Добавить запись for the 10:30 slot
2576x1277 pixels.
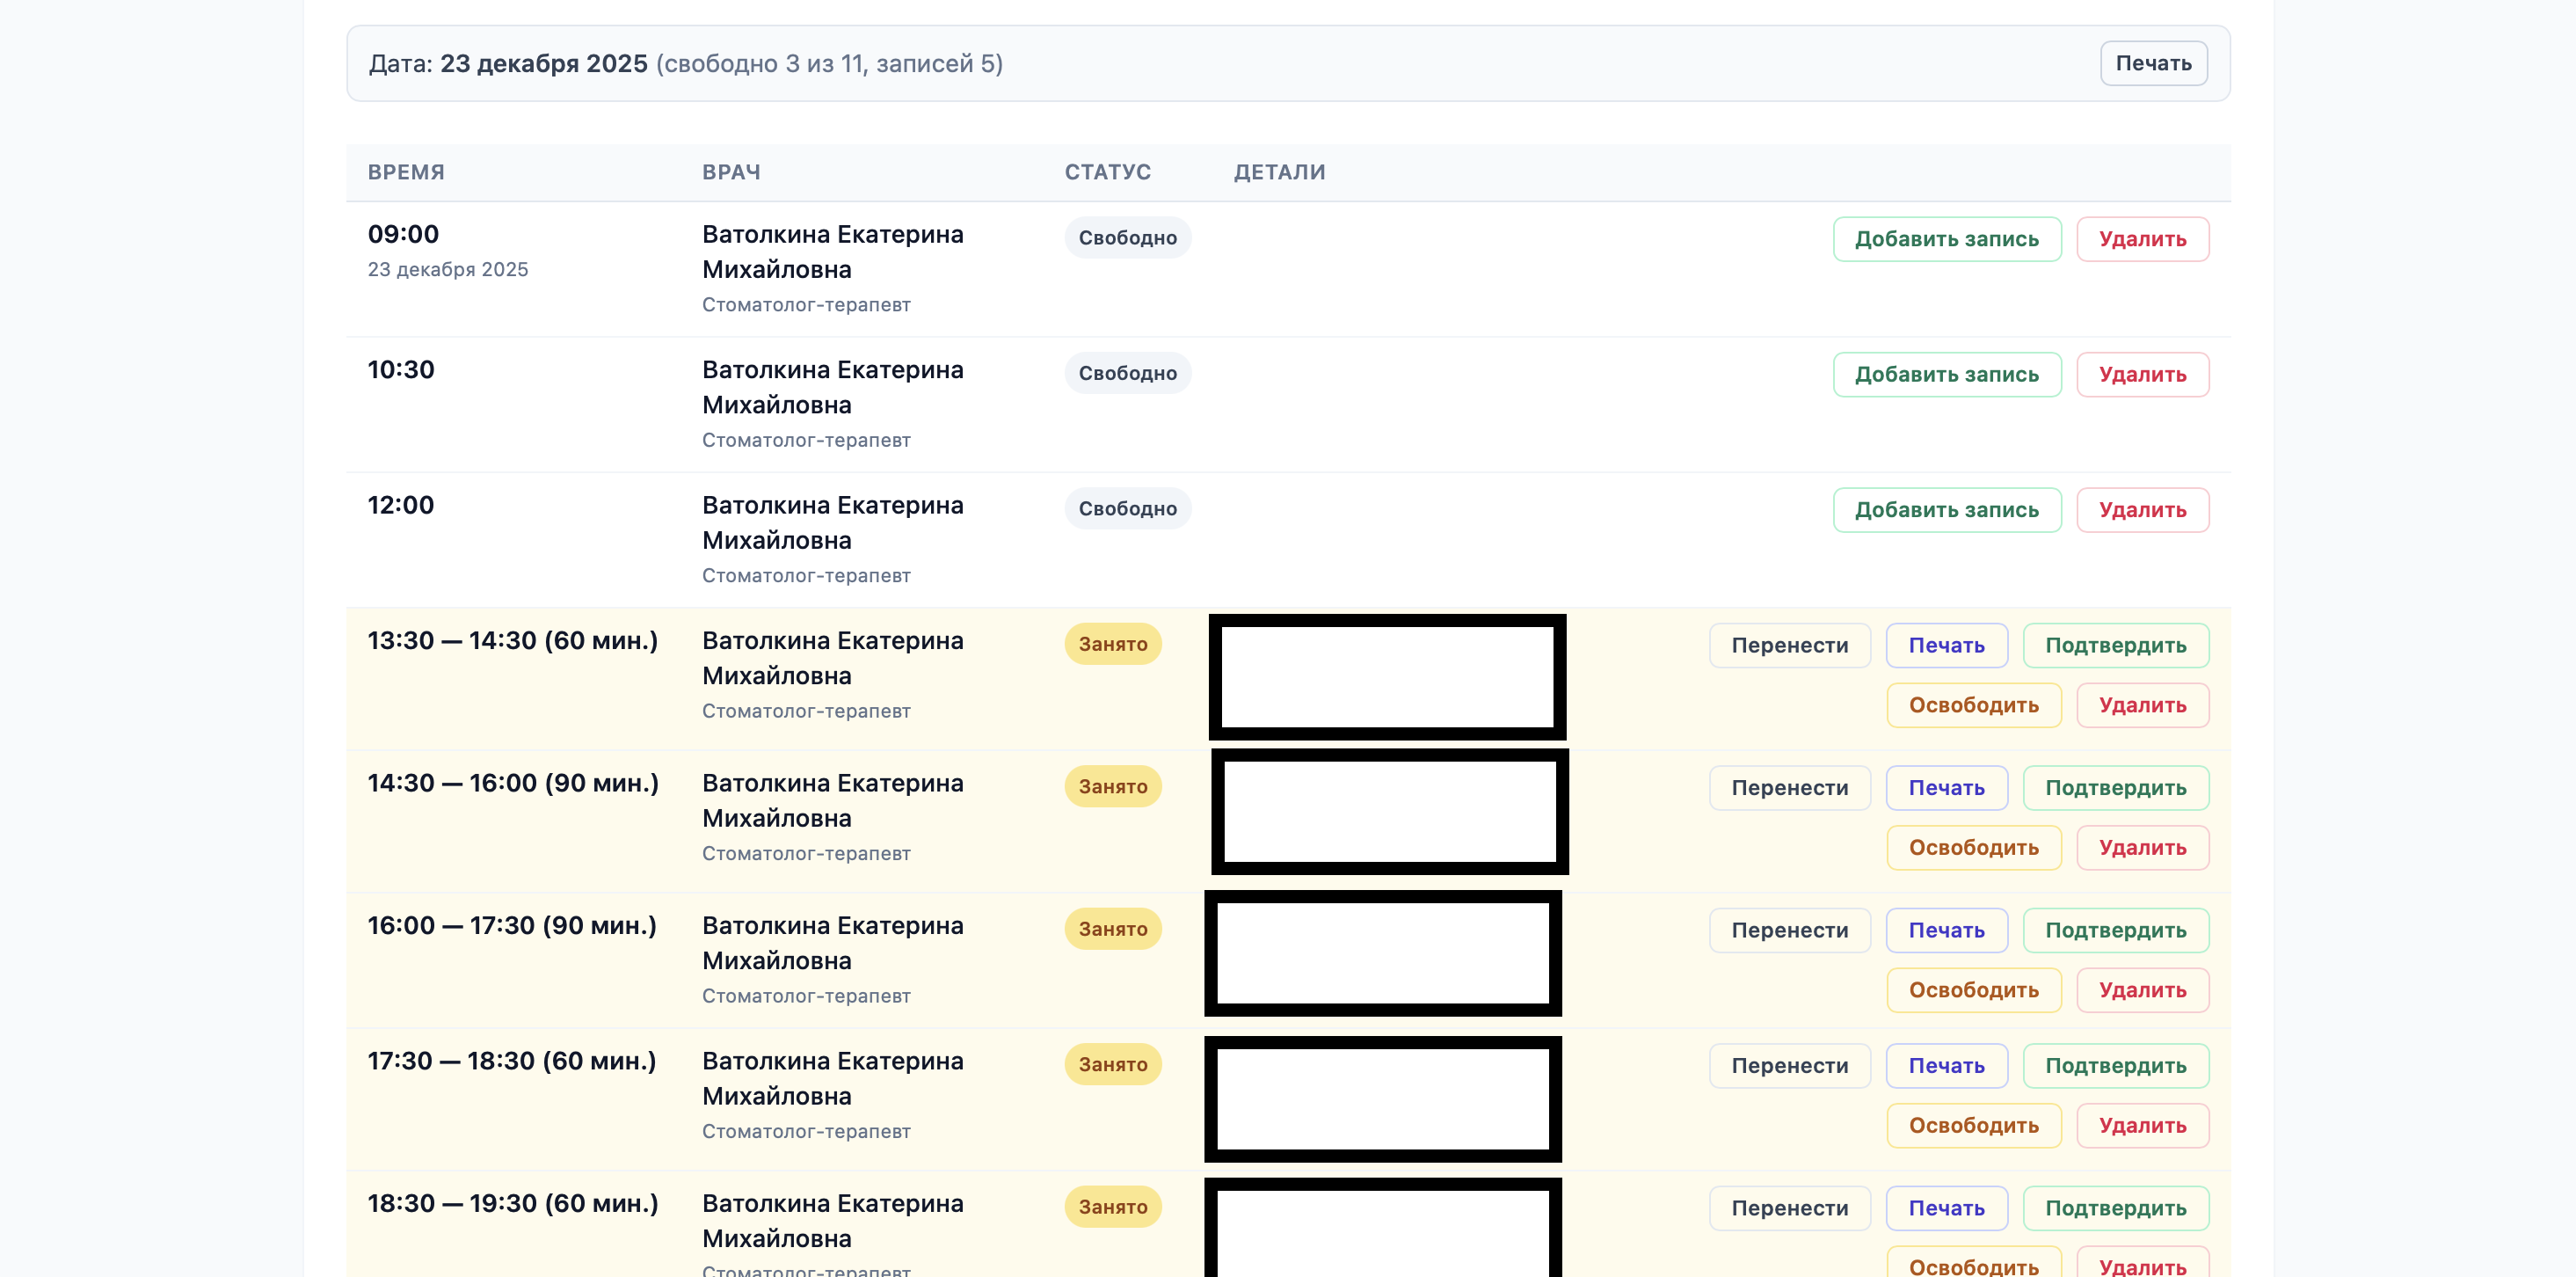(x=1946, y=374)
